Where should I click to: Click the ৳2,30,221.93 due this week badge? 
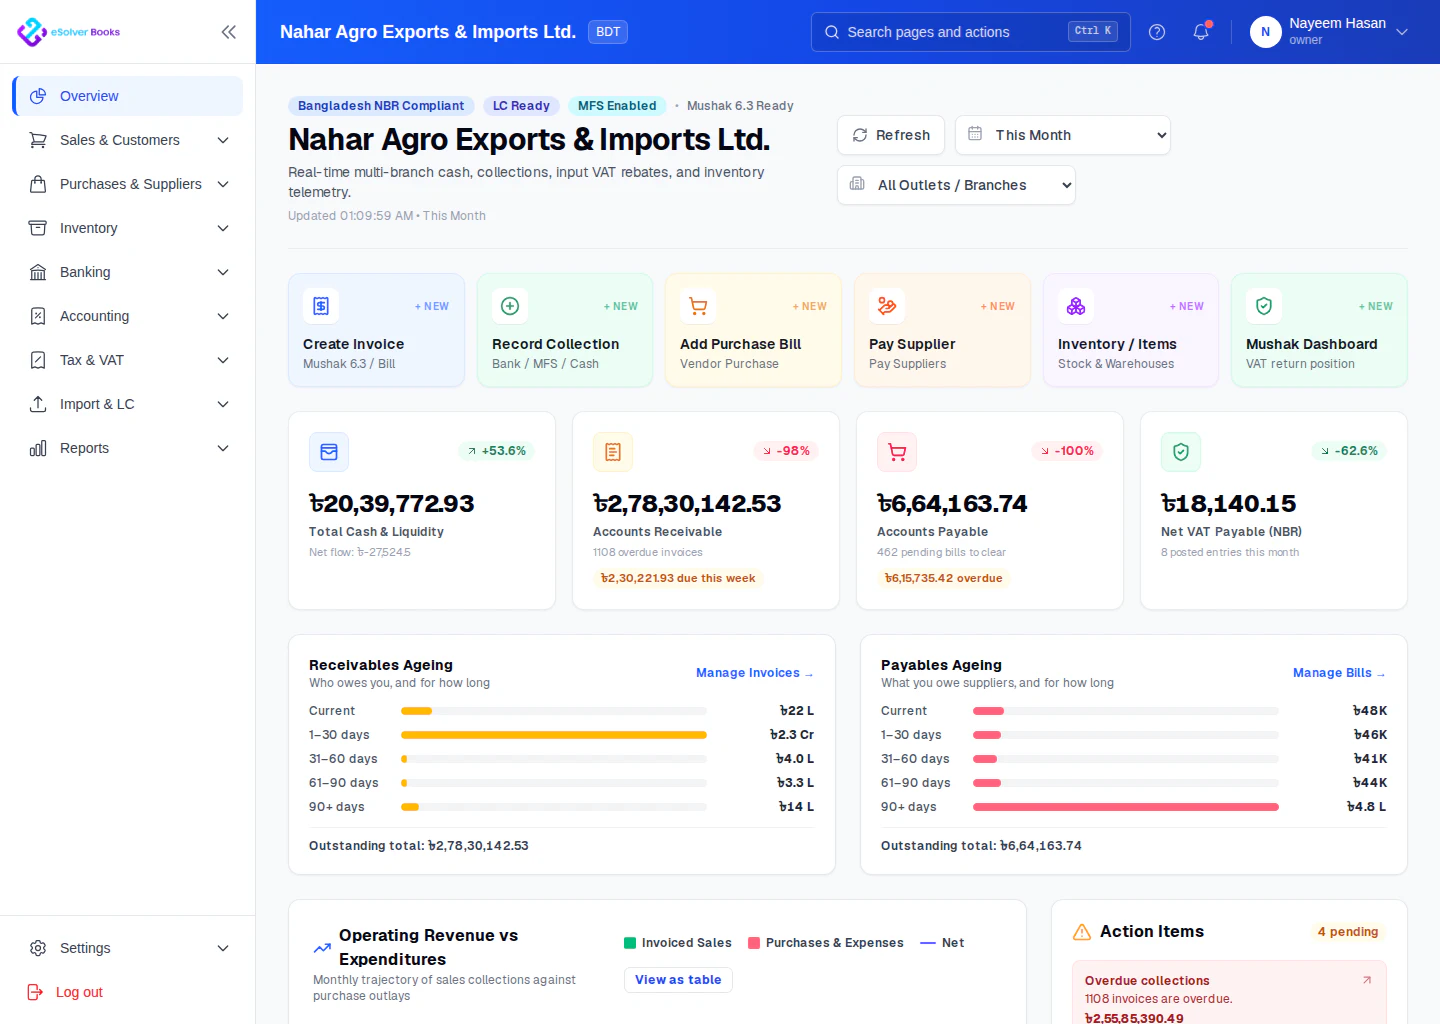(678, 578)
